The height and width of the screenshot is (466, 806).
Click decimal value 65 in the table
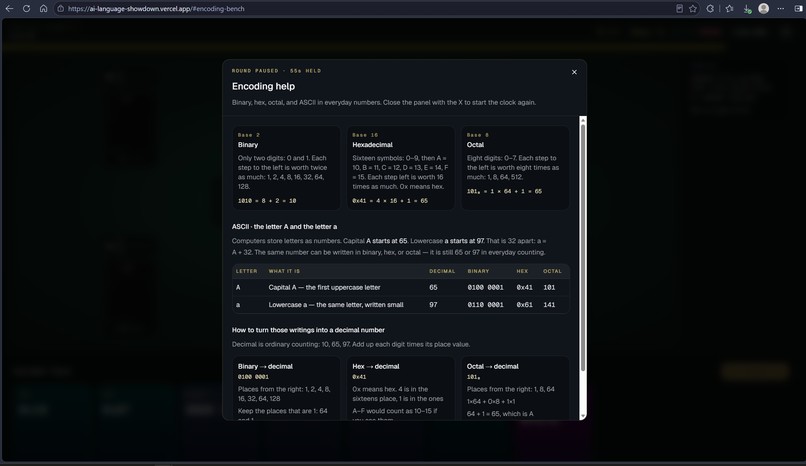click(433, 288)
